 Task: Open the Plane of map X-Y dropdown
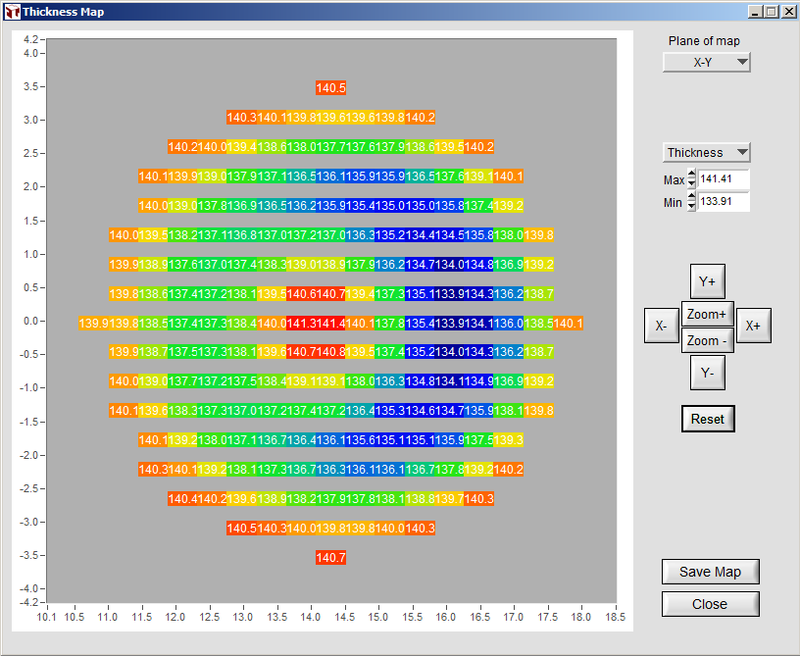tap(707, 62)
